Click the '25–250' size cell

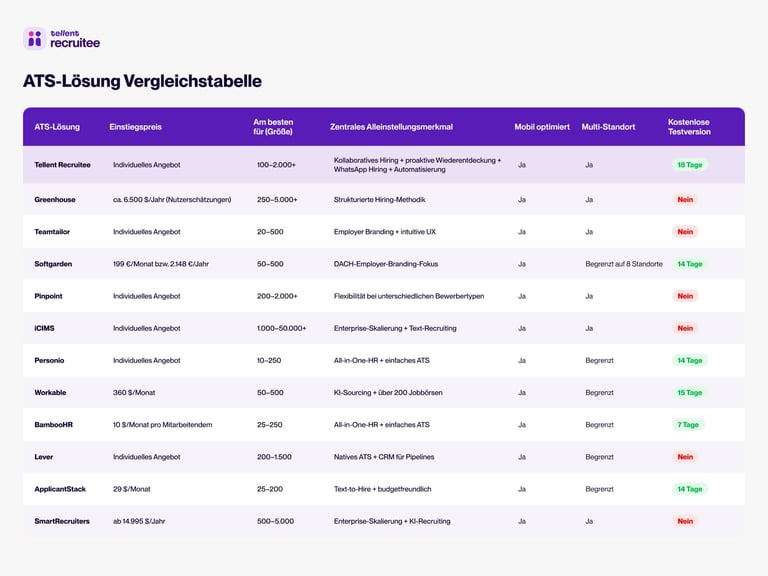click(x=269, y=425)
